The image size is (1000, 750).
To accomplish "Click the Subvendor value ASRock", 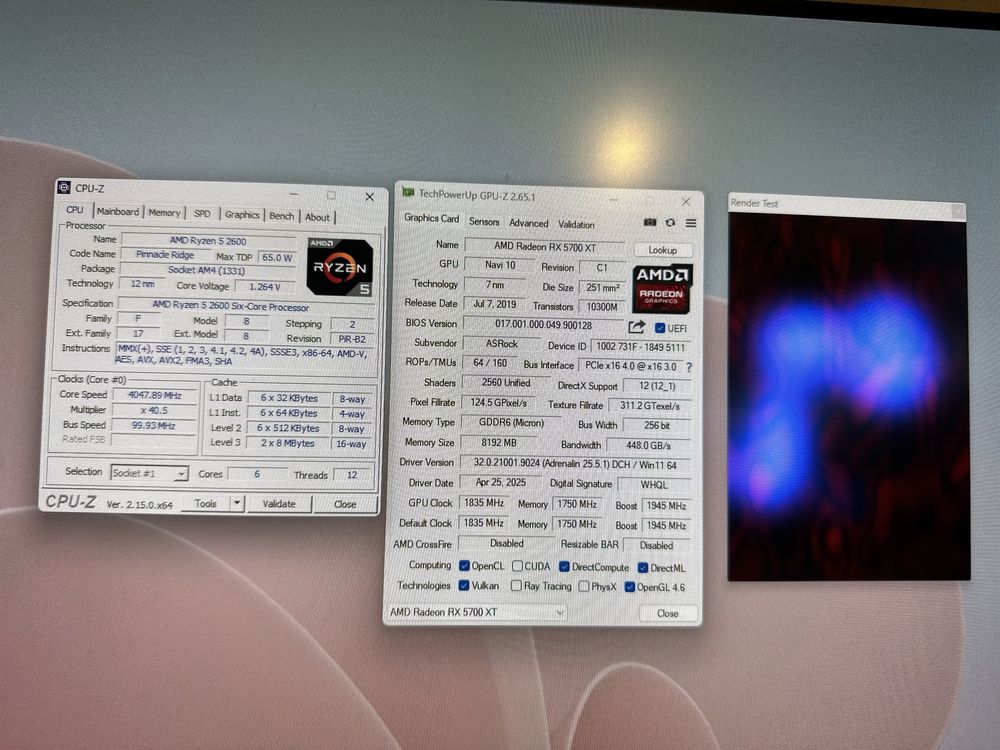I will [502, 343].
